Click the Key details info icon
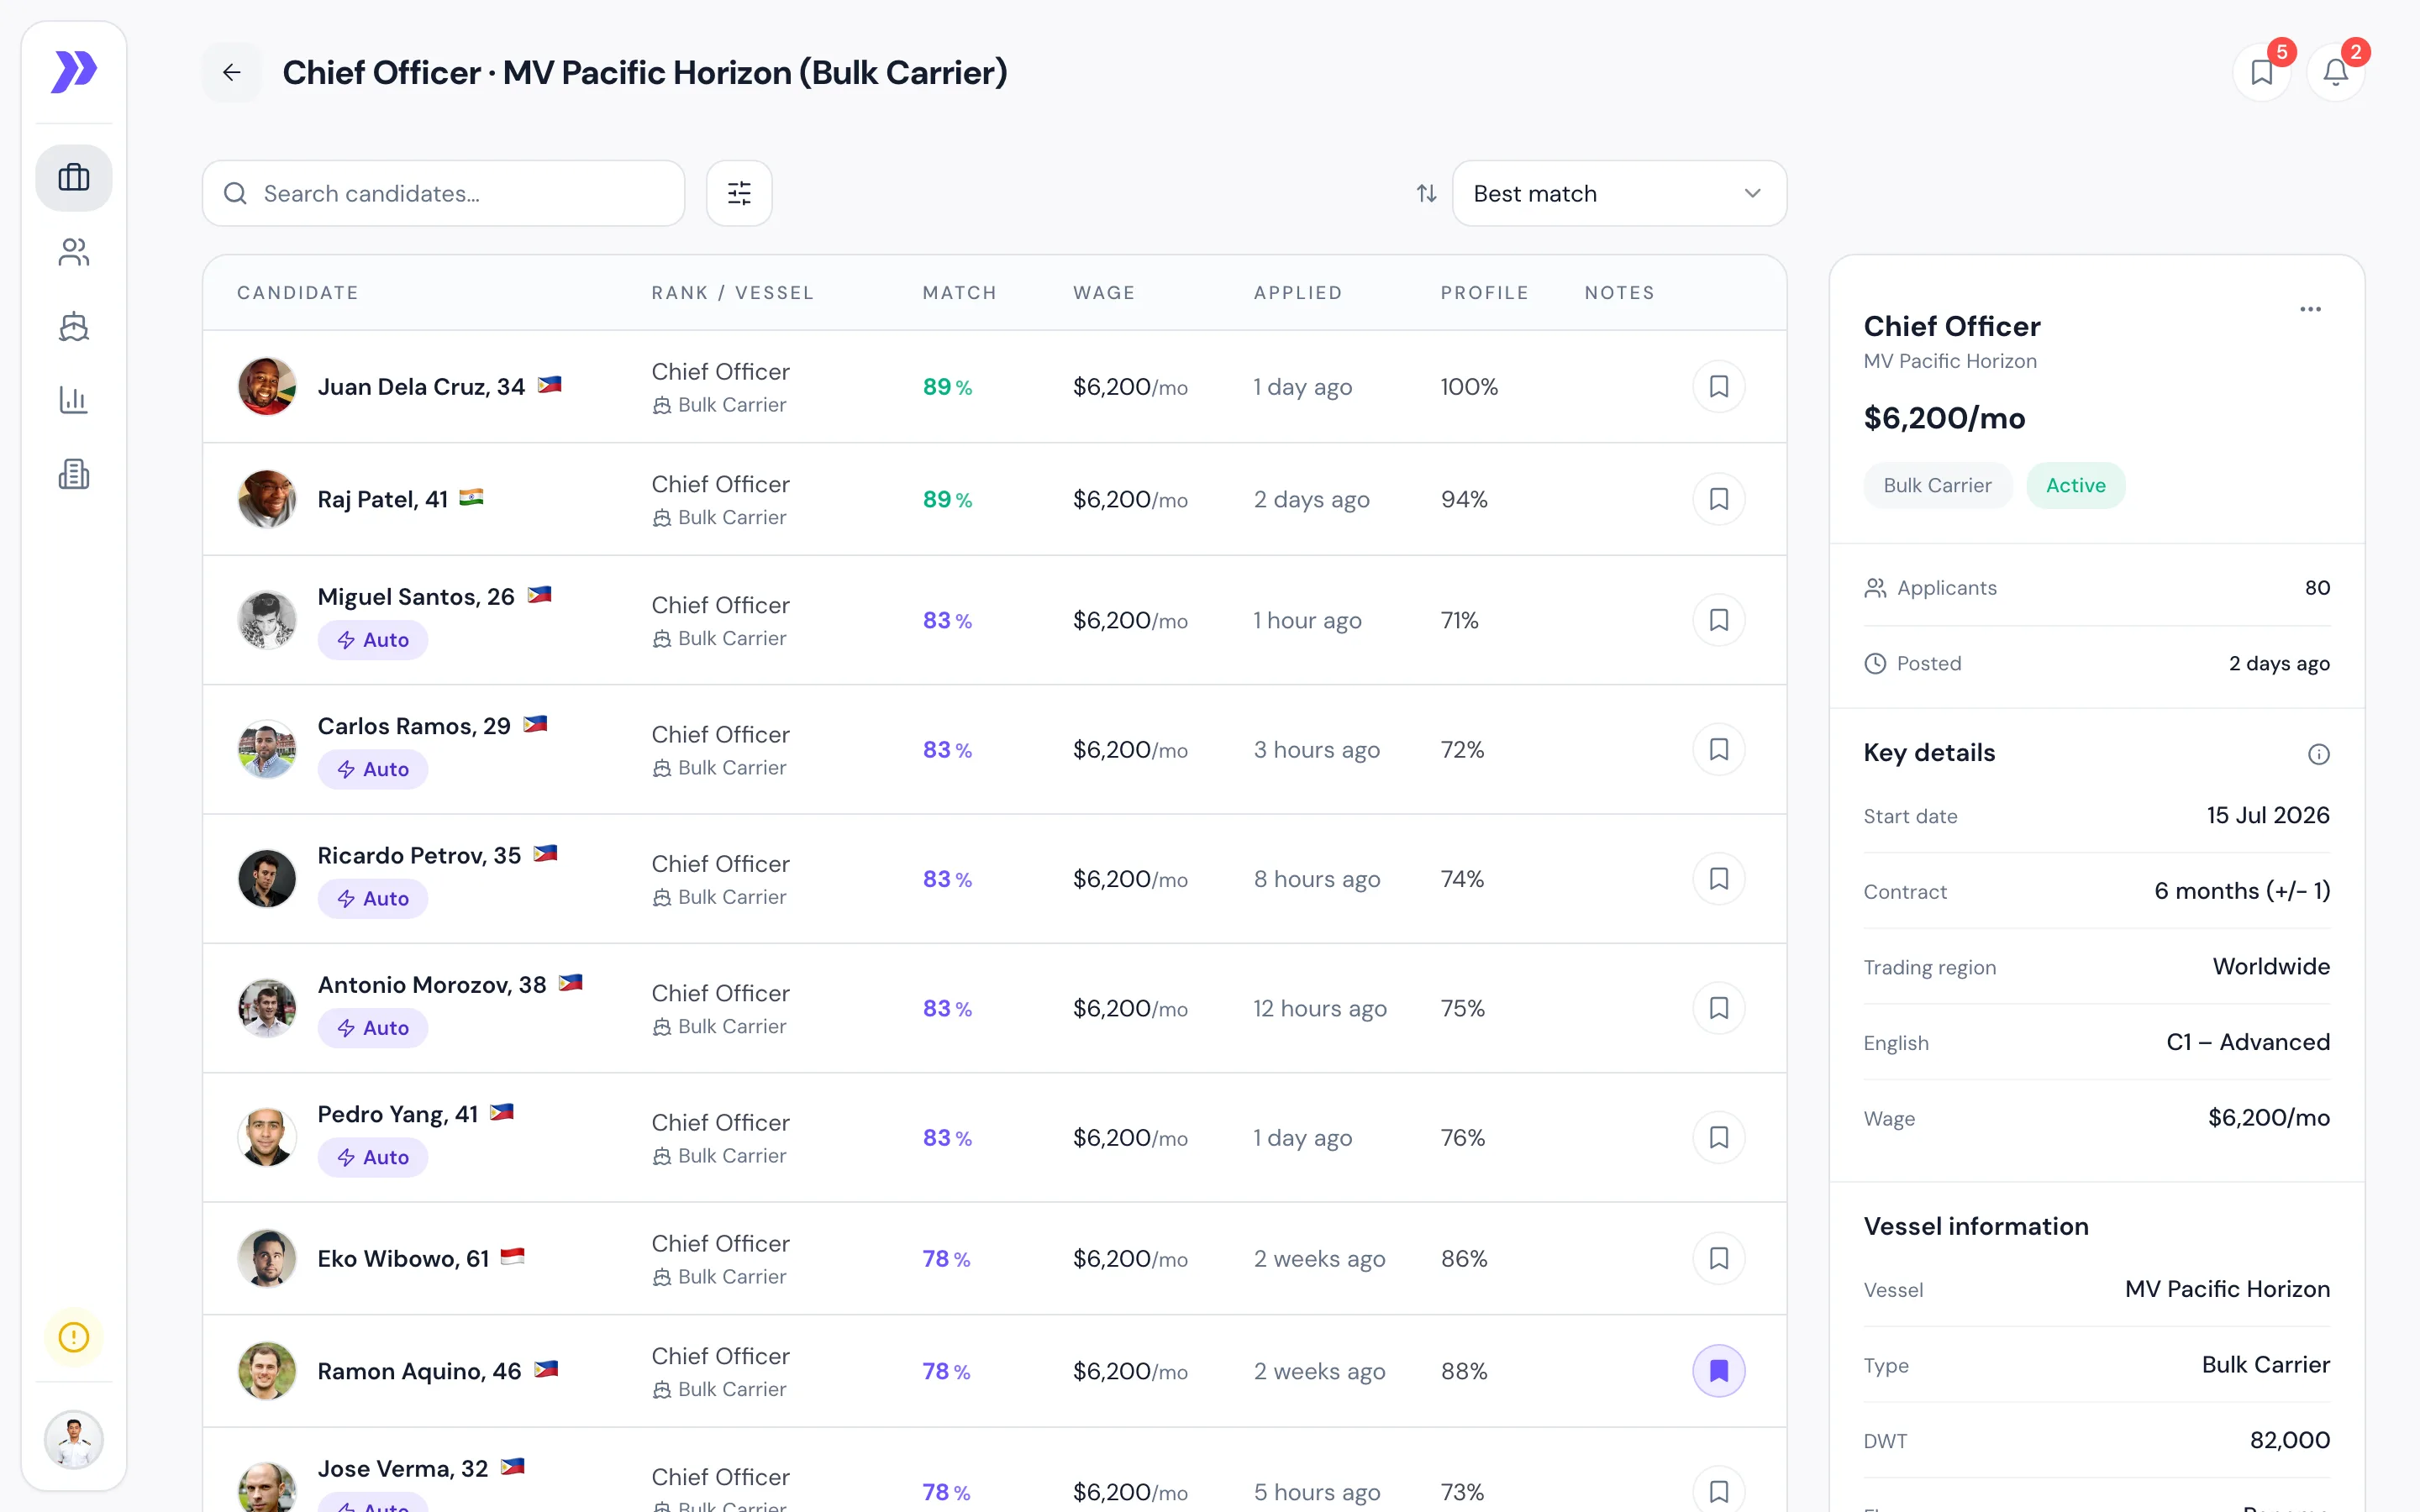Image resolution: width=2420 pixels, height=1512 pixels. pyautogui.click(x=2318, y=754)
